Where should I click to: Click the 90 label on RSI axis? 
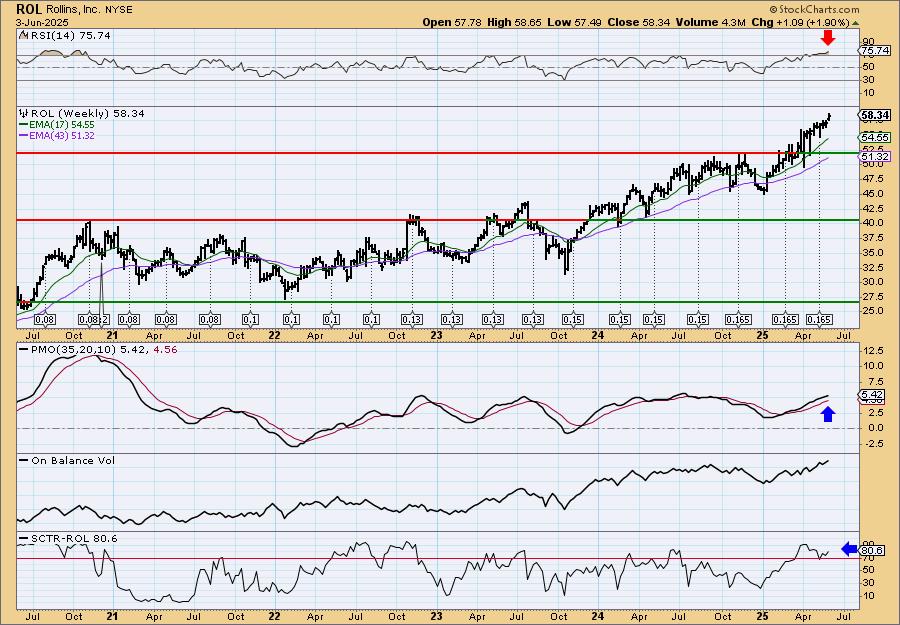(868, 42)
